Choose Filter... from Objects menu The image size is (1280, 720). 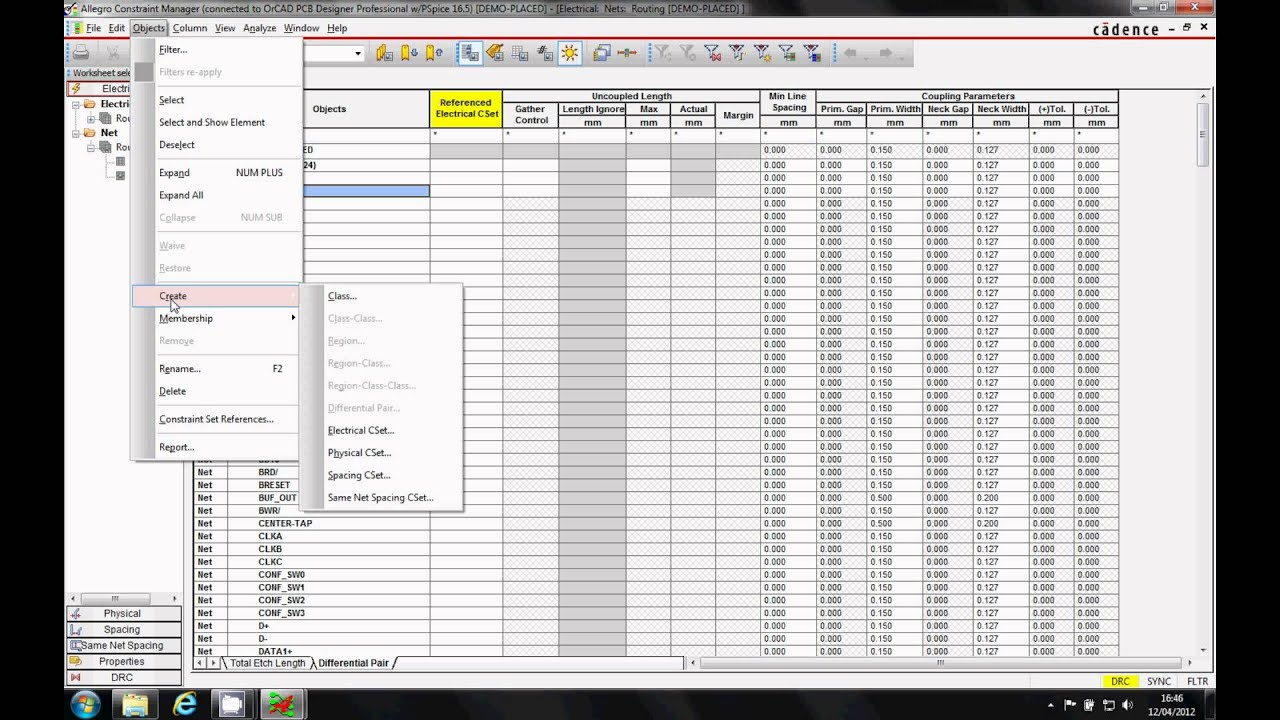pyautogui.click(x=217, y=50)
